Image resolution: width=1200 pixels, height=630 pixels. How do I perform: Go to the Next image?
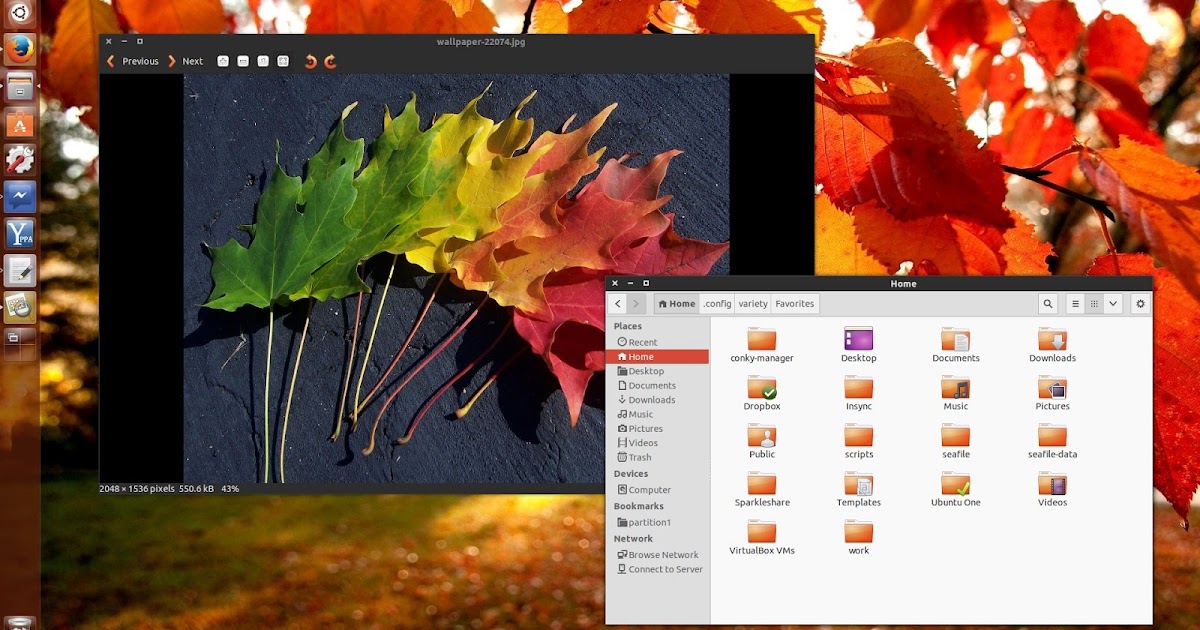coord(190,61)
